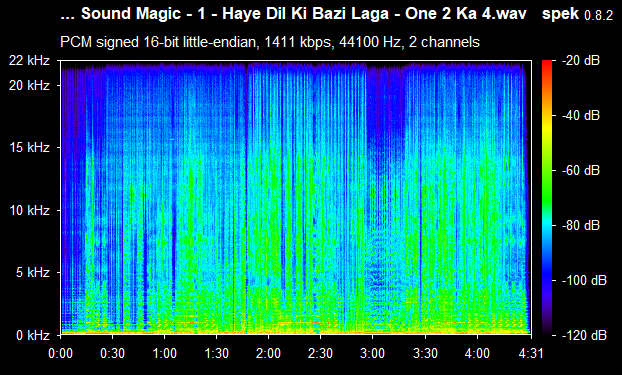Click the 10 kHz frequency label
Image resolution: width=622 pixels, height=375 pixels.
(30, 210)
